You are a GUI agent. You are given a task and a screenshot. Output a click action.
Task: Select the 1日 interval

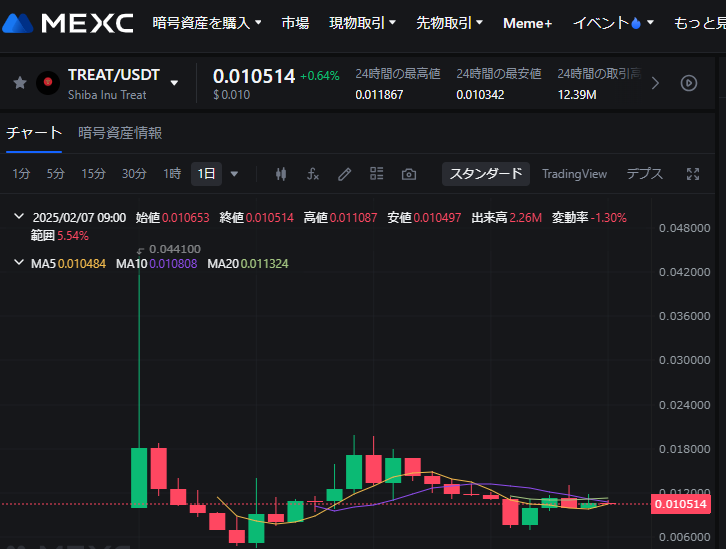pos(206,174)
